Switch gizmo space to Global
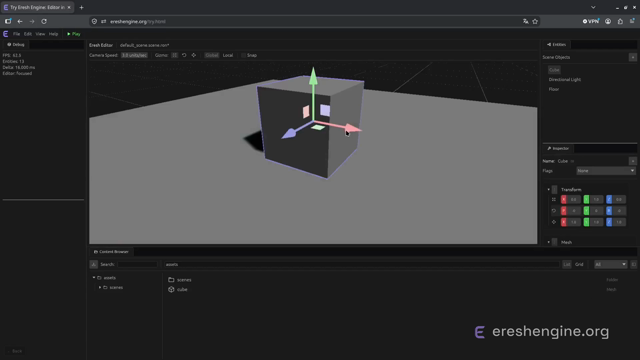640x360 pixels. (211, 55)
